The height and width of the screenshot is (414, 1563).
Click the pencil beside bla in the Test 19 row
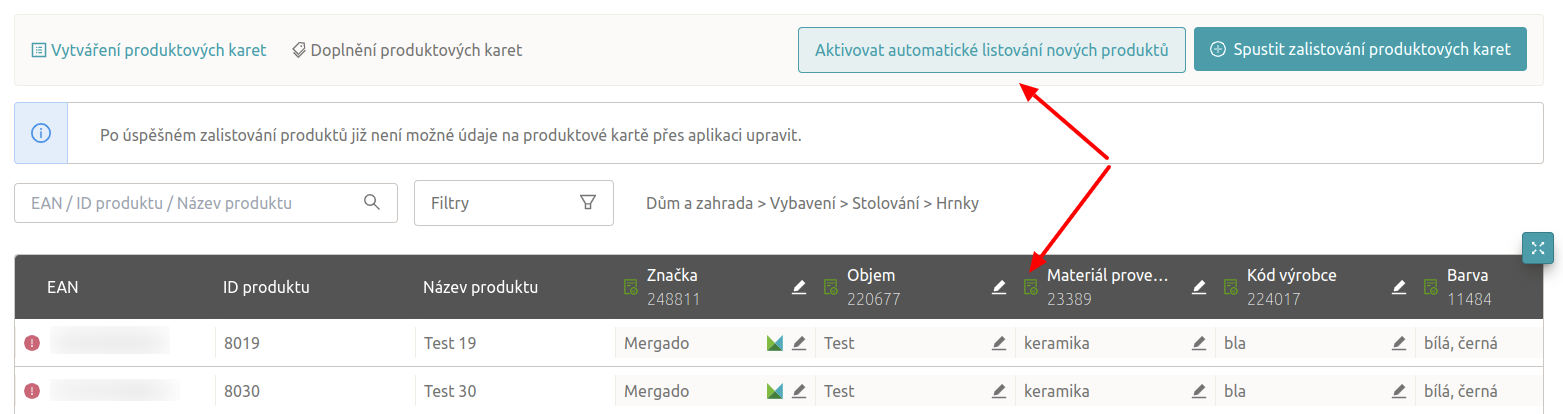click(1398, 343)
